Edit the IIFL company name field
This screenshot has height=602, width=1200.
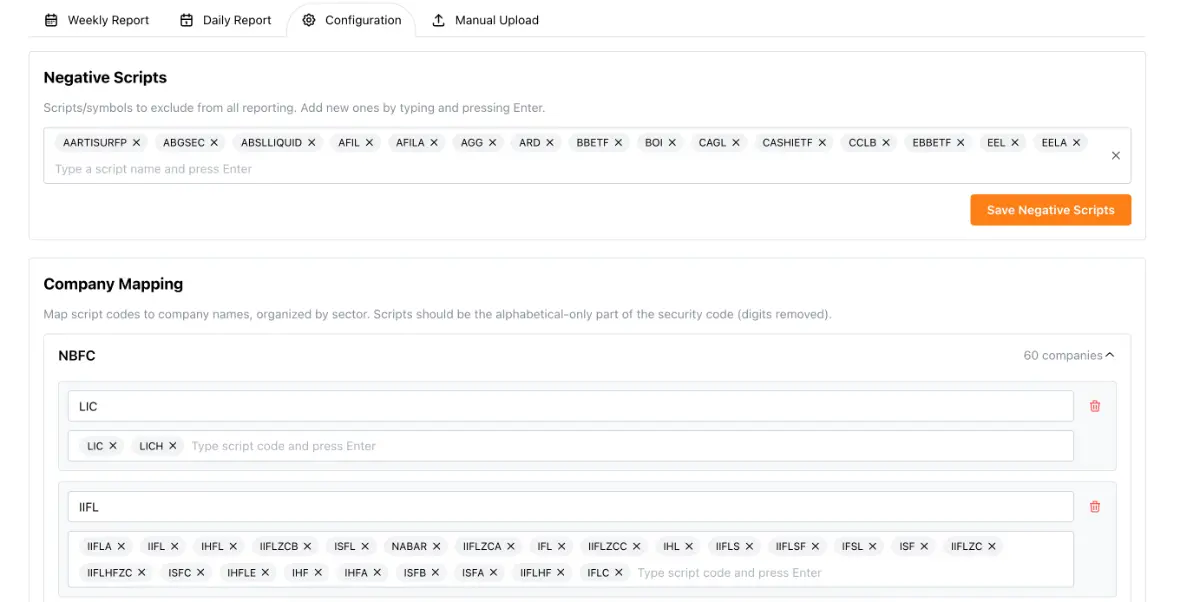pos(570,507)
